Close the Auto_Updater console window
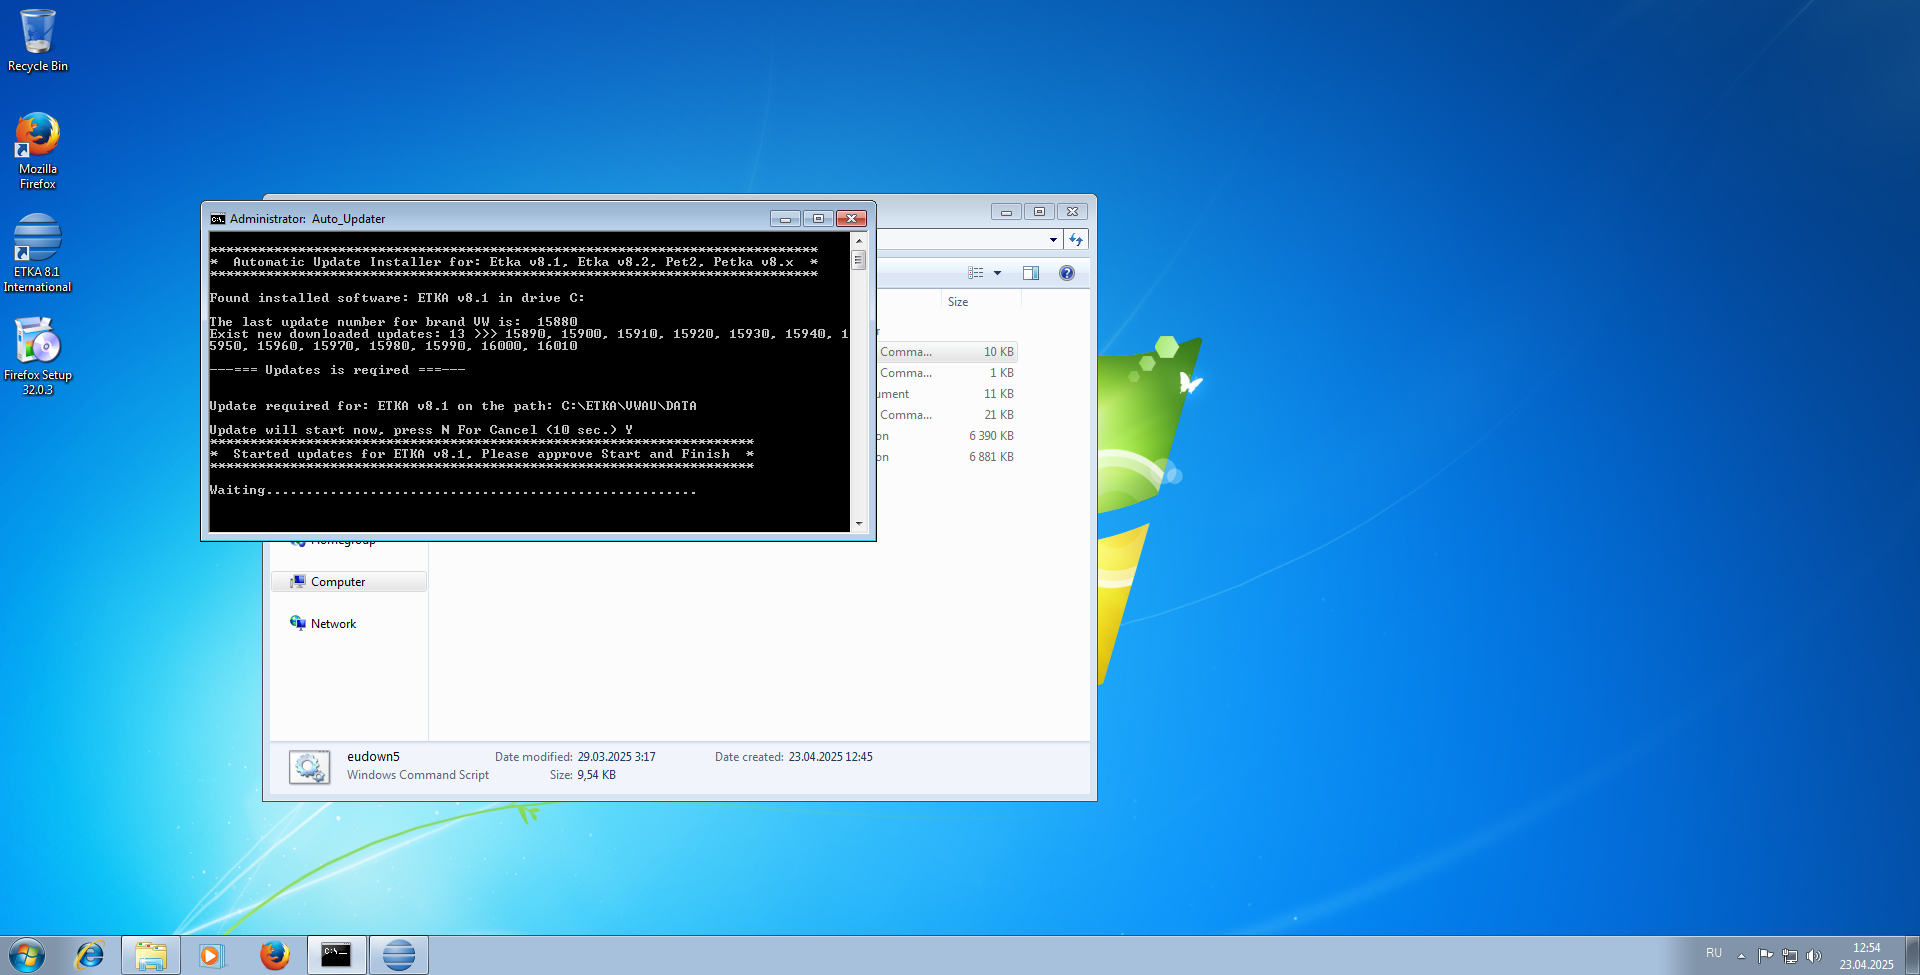Screen dimensions: 1920x975 (851, 219)
